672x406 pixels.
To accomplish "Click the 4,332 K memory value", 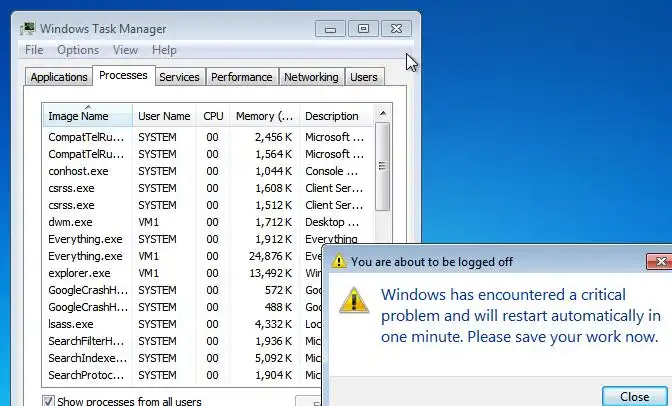I will point(273,324).
